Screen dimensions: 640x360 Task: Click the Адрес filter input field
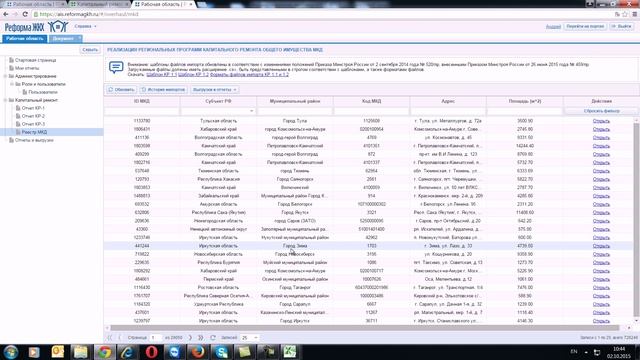(x=448, y=111)
